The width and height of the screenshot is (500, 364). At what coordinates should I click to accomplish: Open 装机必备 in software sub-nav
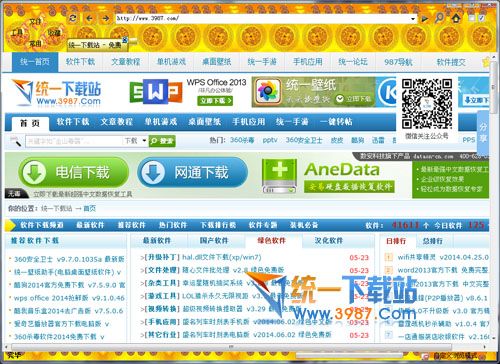point(304,225)
